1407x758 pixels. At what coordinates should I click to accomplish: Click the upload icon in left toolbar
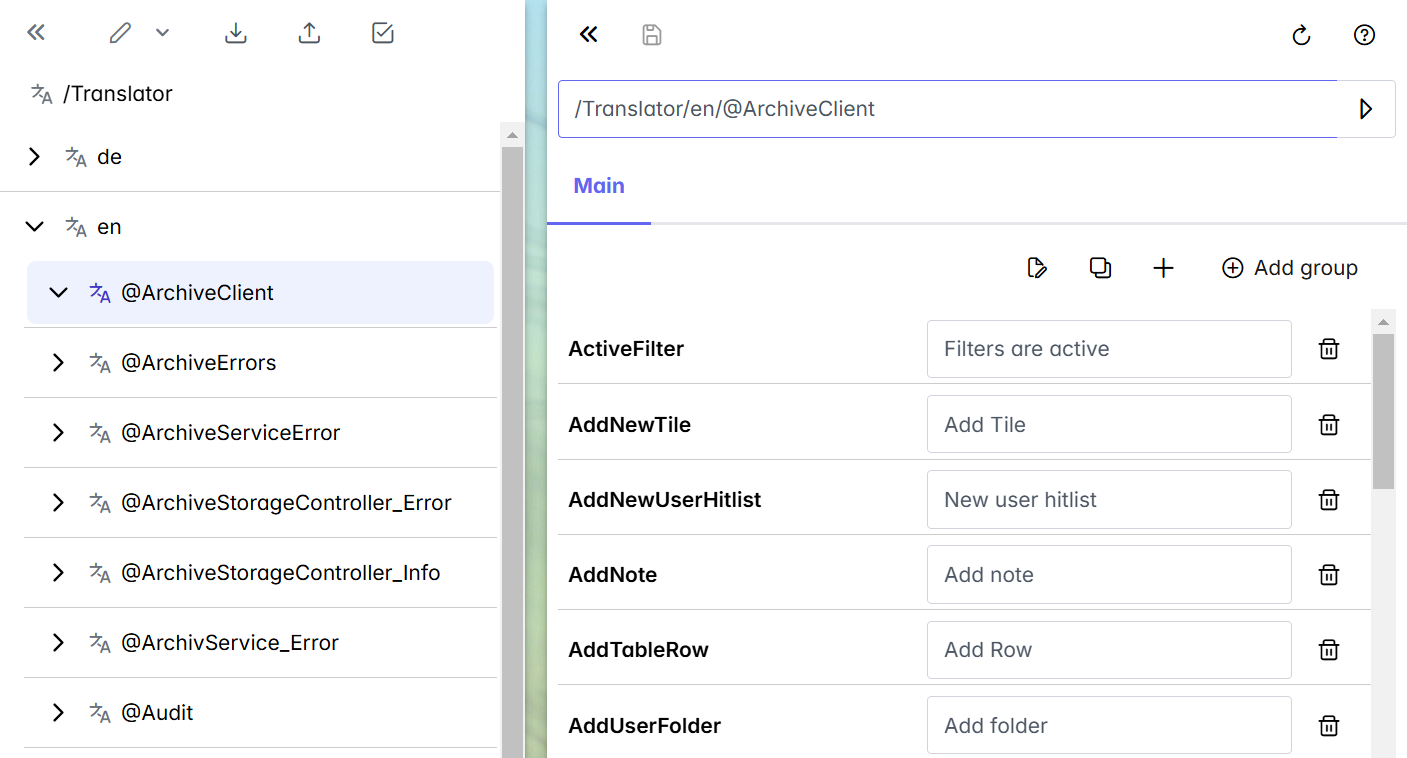[x=310, y=33]
